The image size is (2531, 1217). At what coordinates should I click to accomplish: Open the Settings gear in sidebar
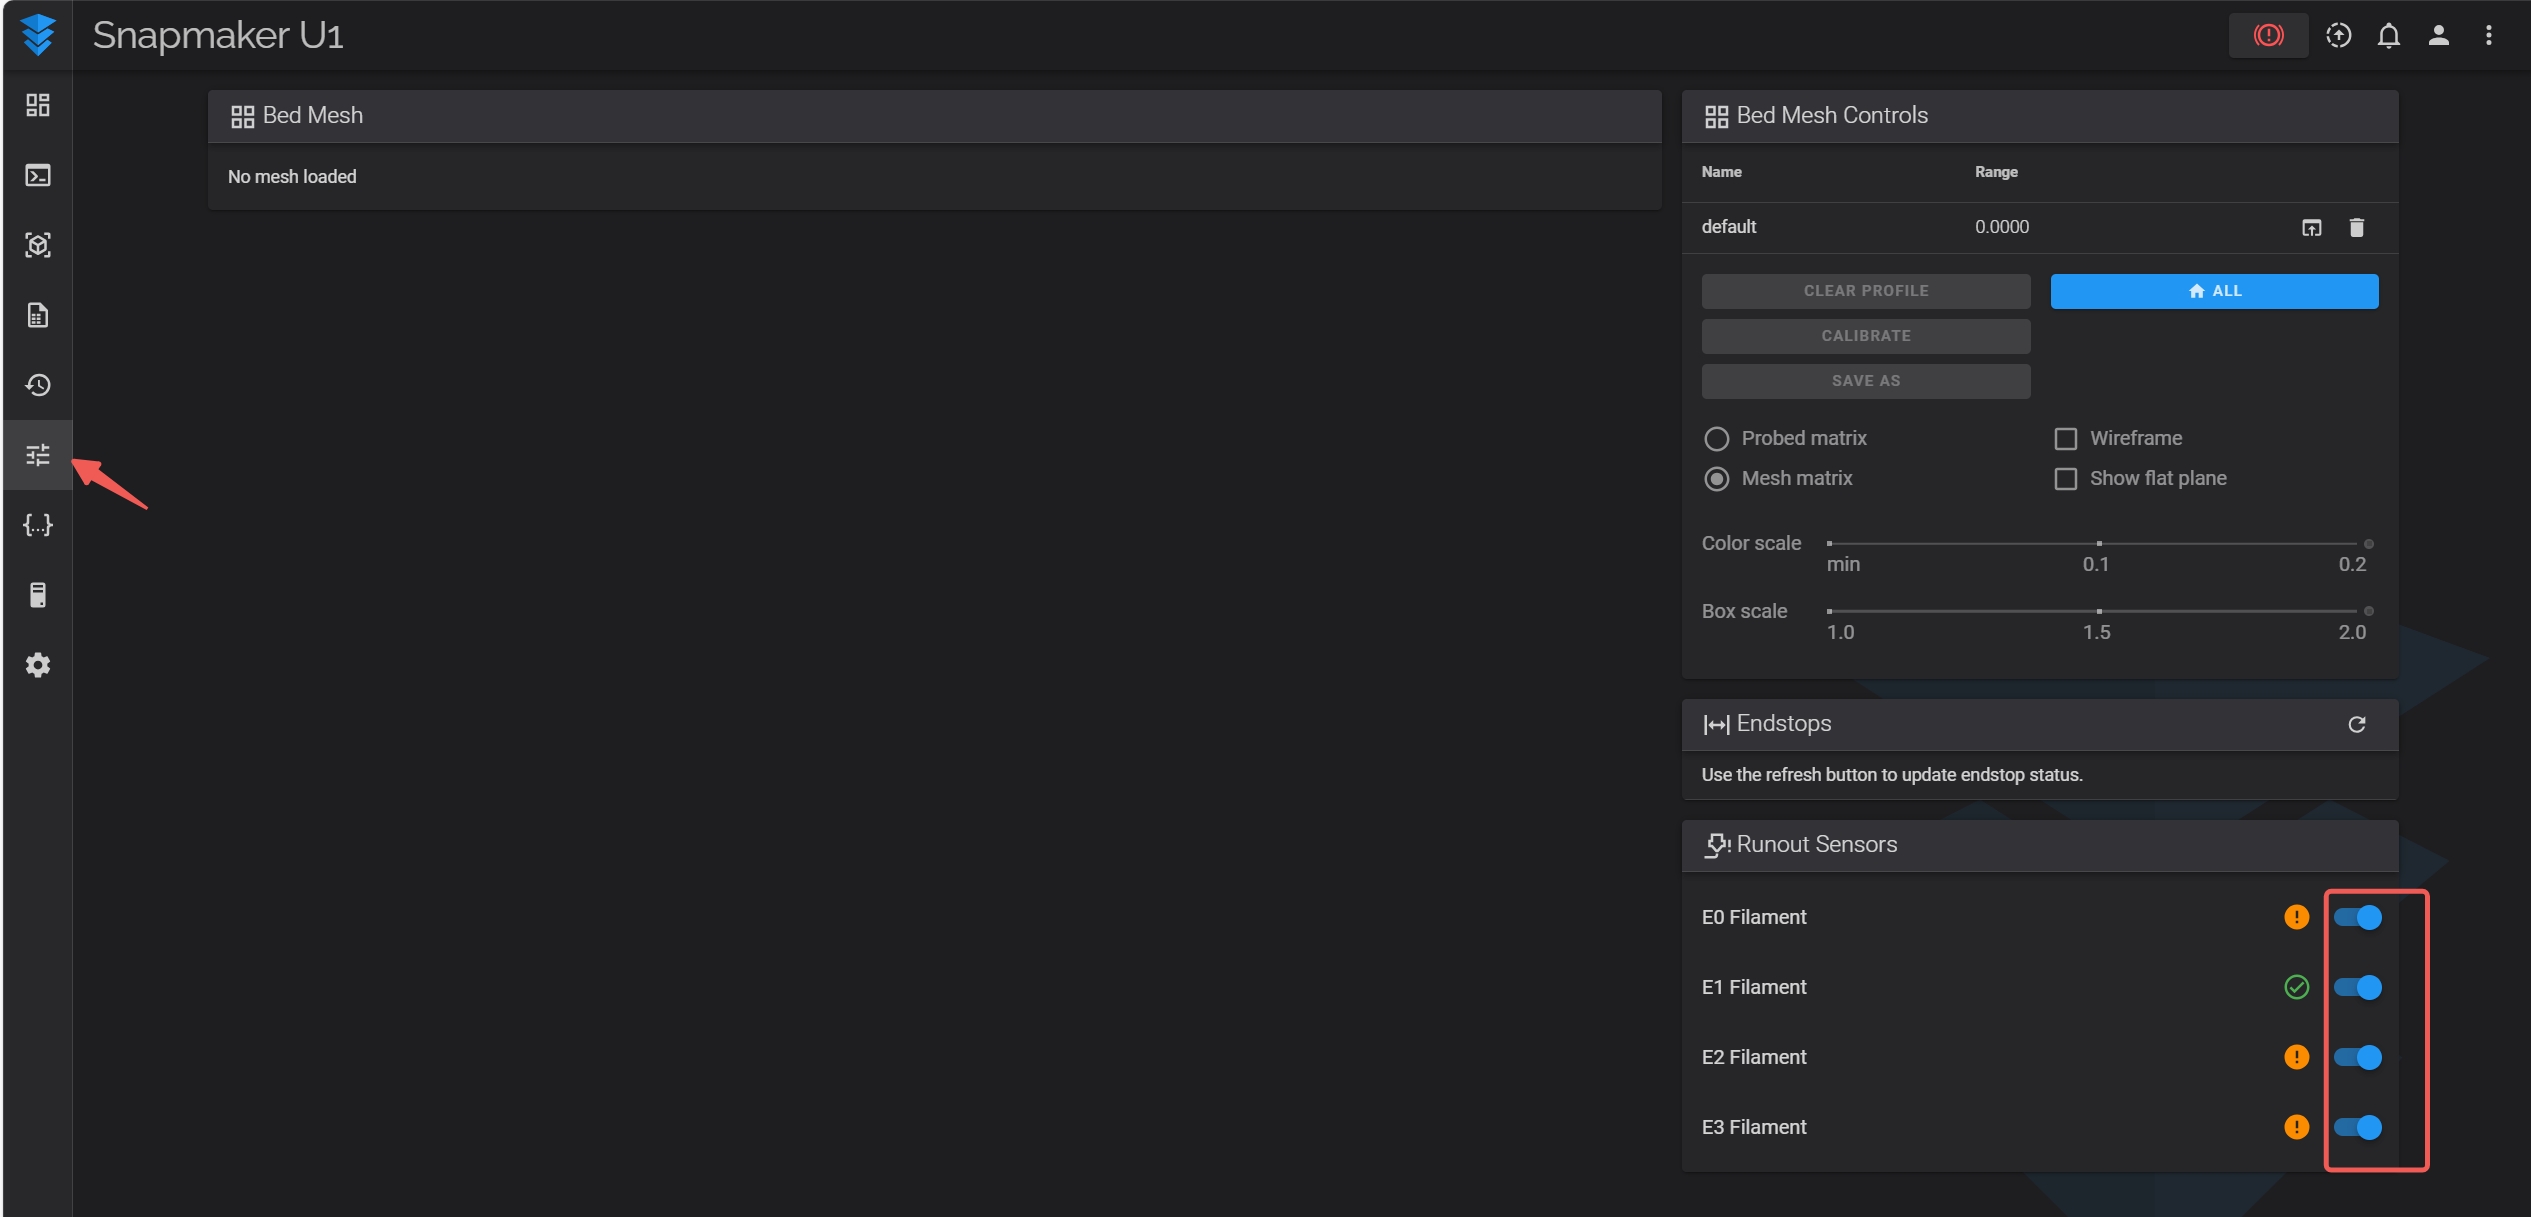point(38,665)
